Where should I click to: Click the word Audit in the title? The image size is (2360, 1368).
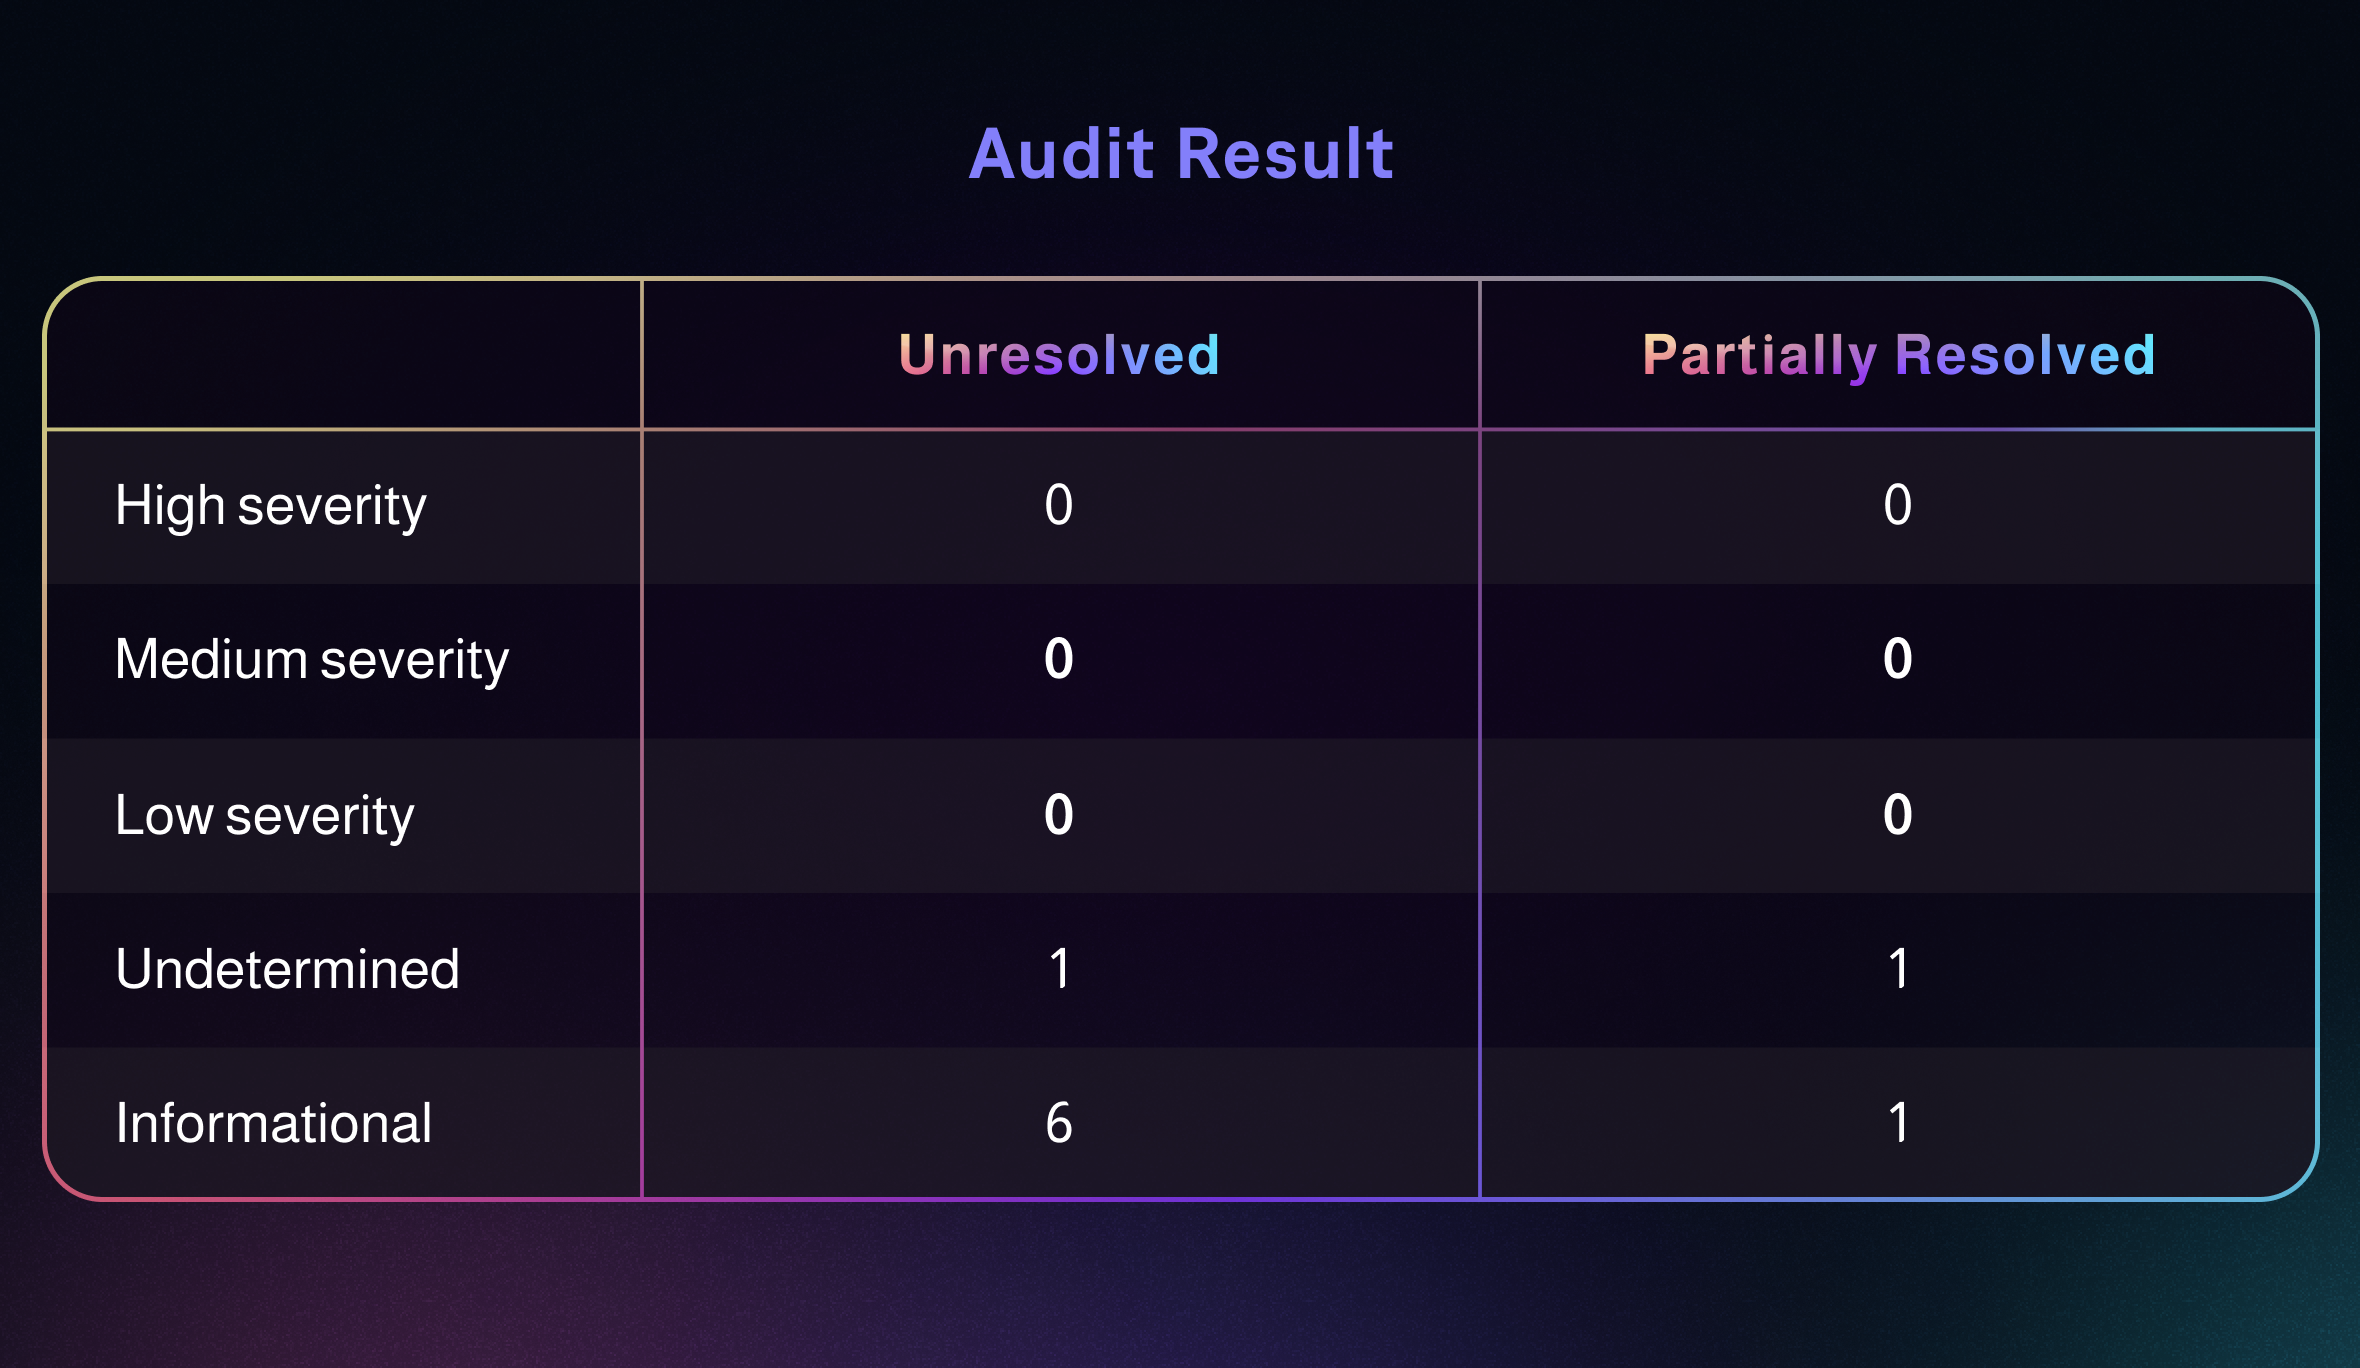[x=1062, y=155]
